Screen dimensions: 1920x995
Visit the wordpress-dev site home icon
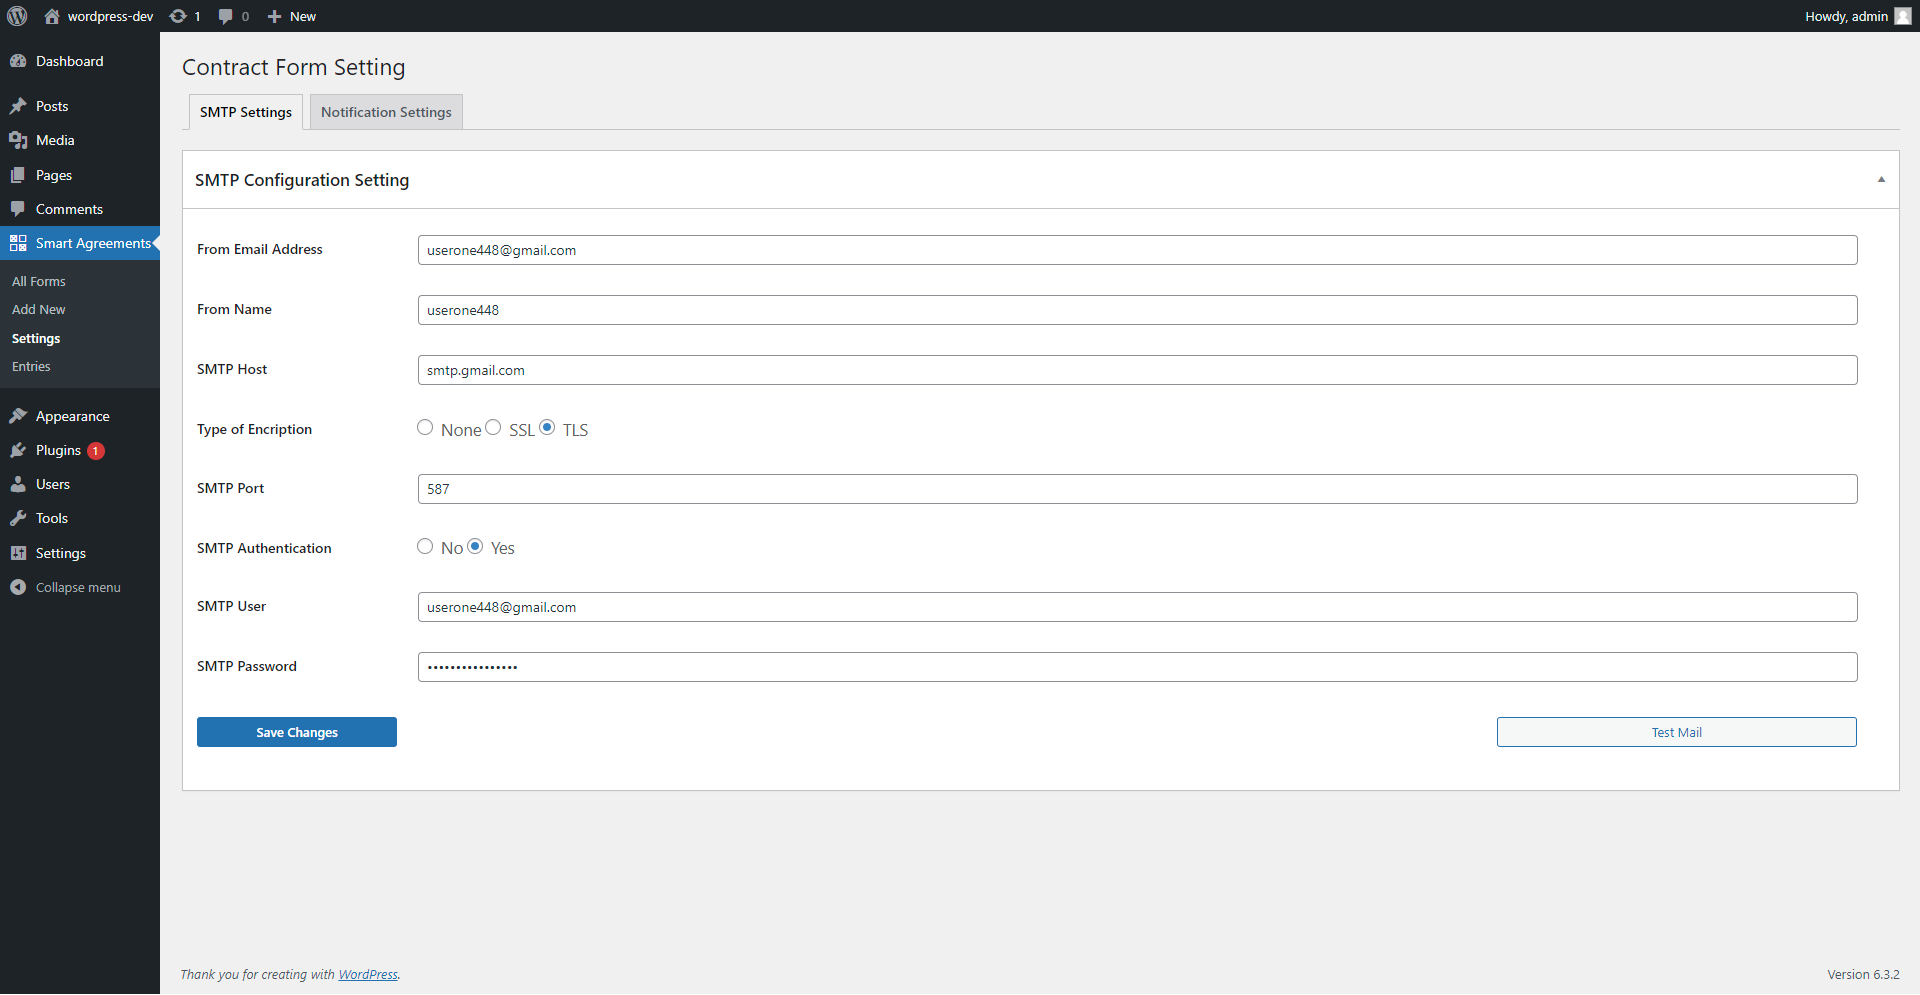click(x=52, y=16)
